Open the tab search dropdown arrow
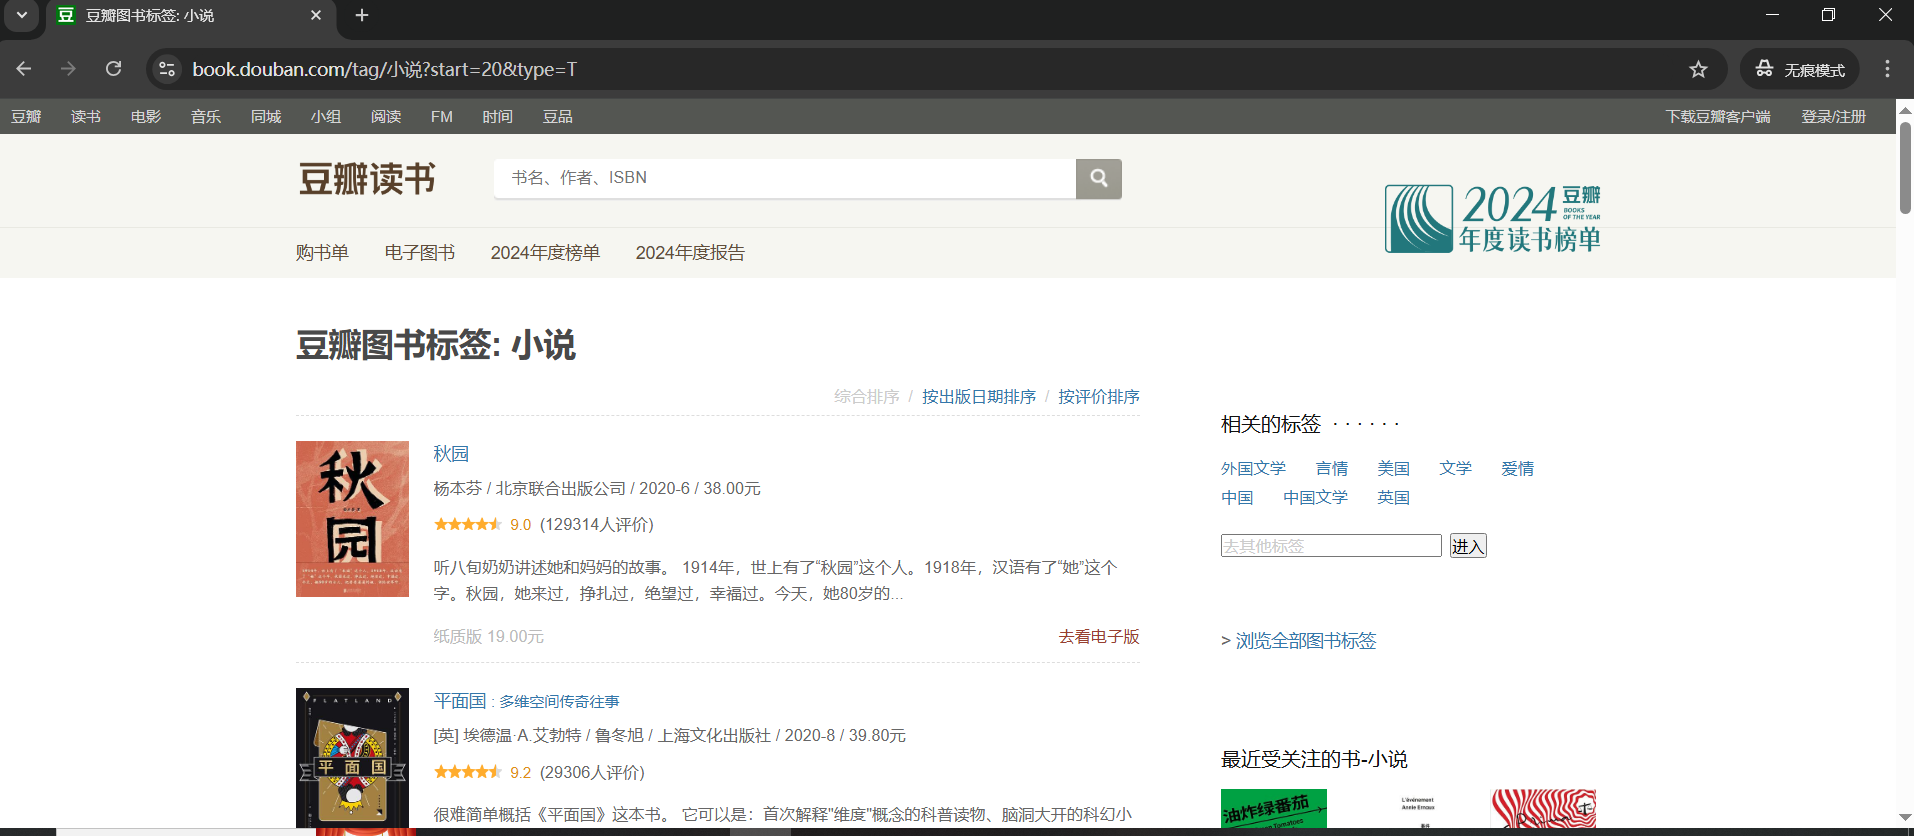 21,15
